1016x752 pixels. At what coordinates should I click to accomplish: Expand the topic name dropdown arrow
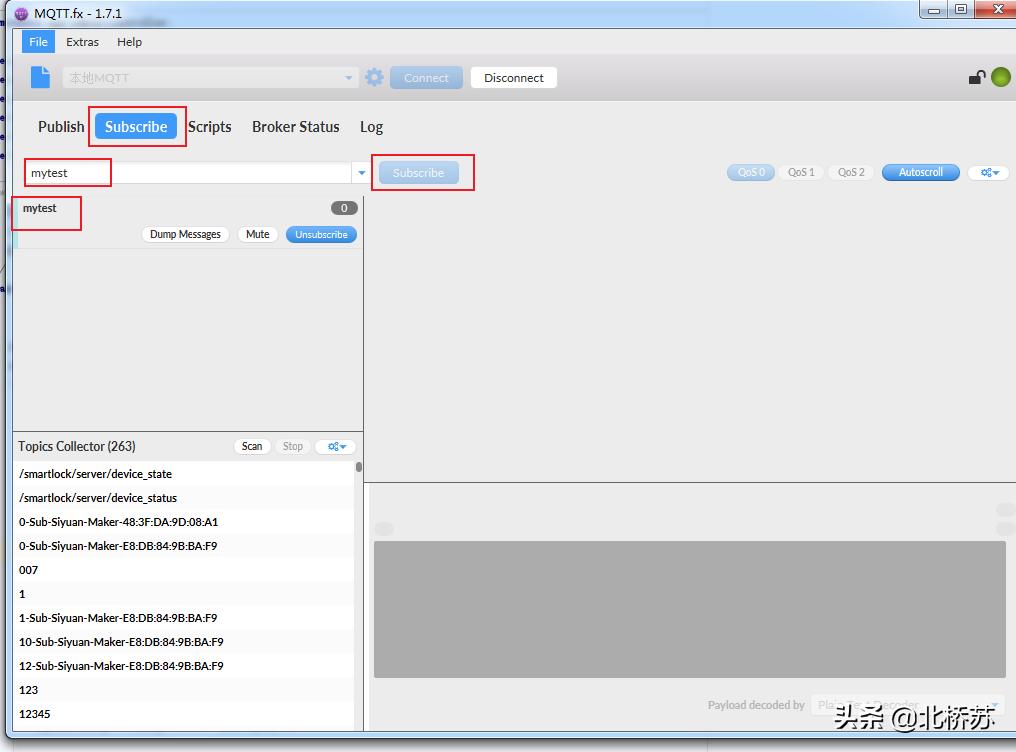pos(362,173)
